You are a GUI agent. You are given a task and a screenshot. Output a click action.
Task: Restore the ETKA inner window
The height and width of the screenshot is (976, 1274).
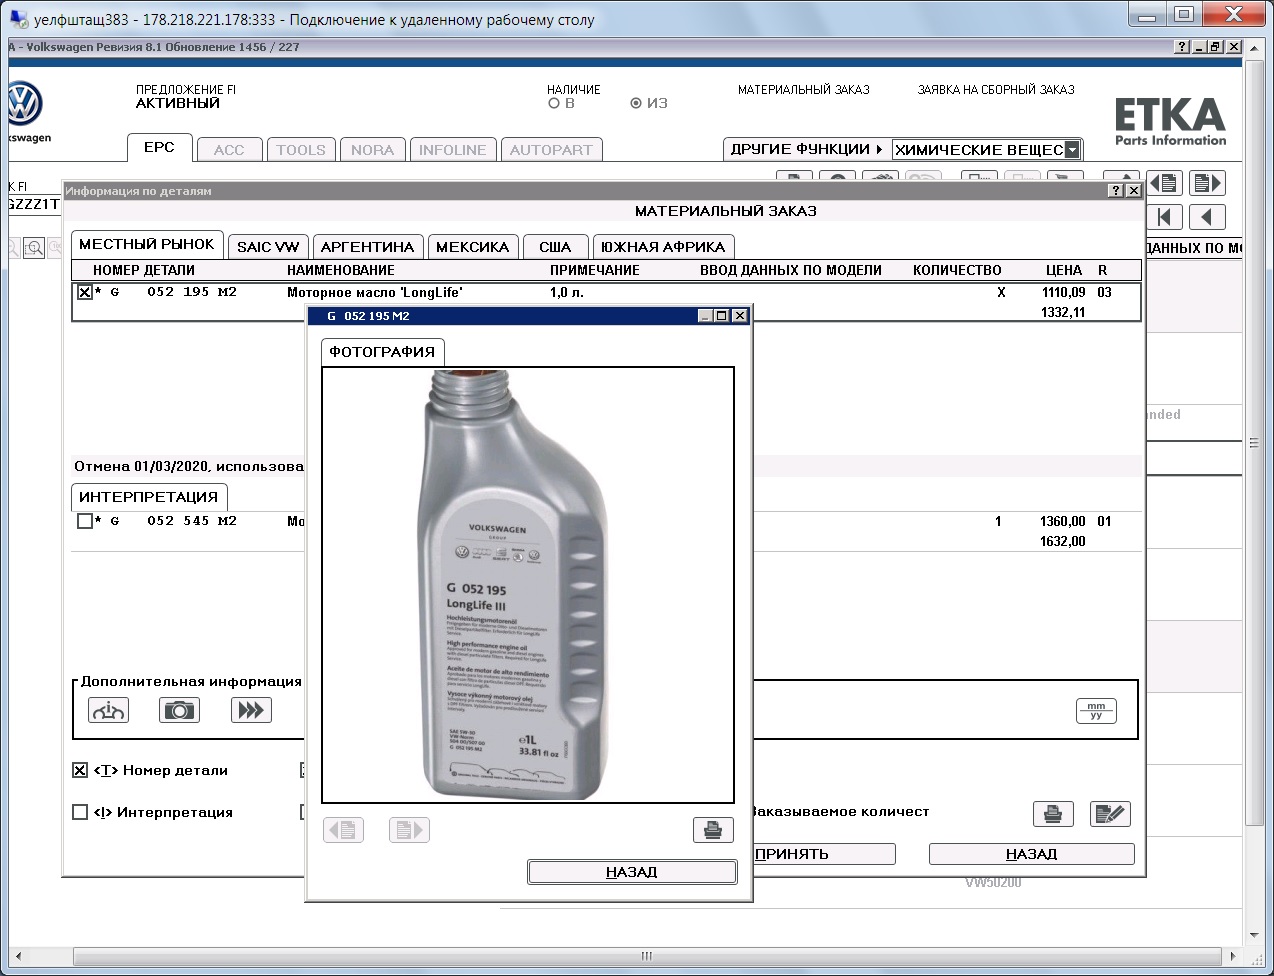(x=1215, y=47)
